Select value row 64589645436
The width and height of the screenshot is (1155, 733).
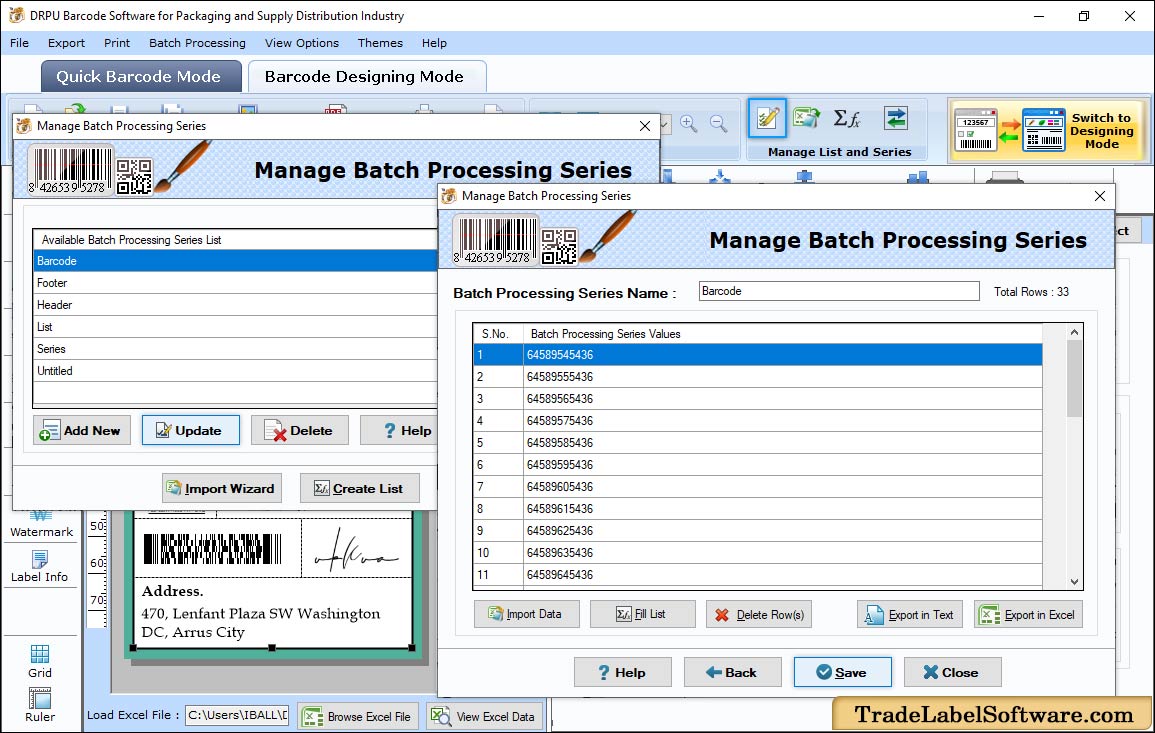tap(758, 575)
